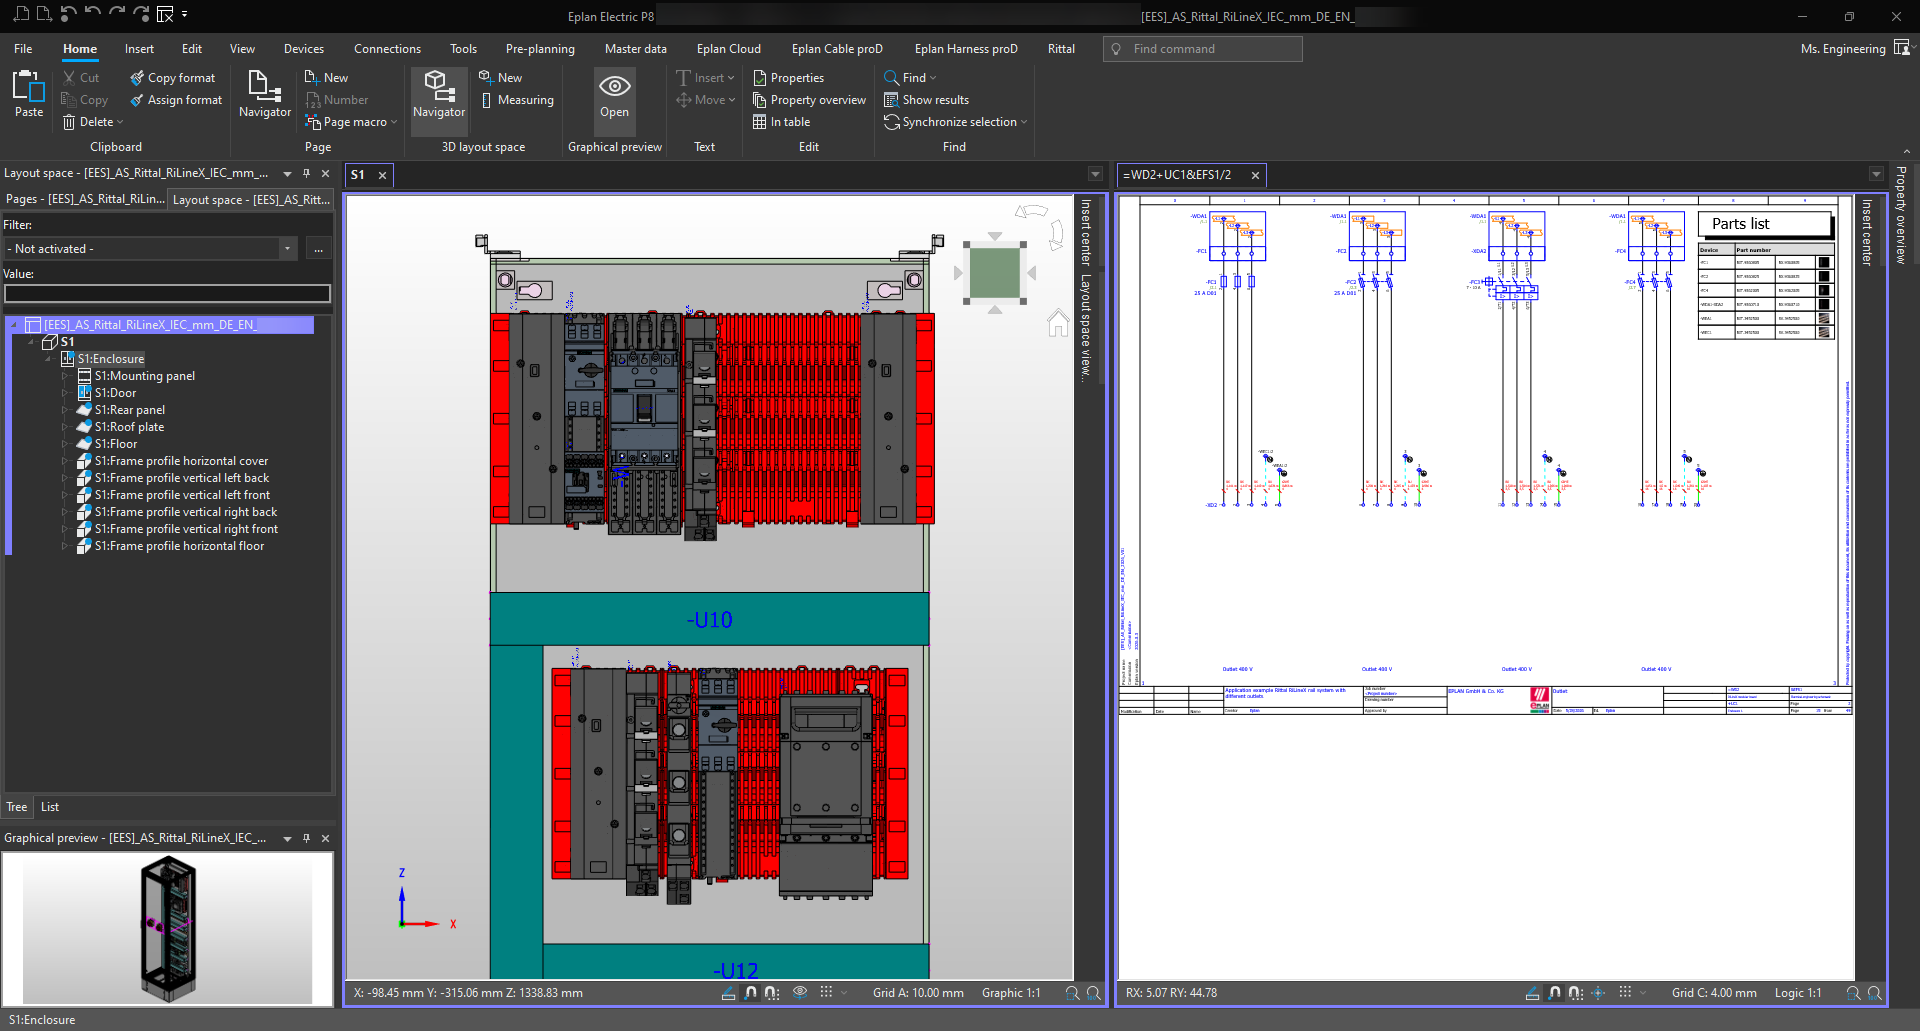This screenshot has height=1031, width=1920.
Task: Toggle grid display dots in layout space status bar
Action: click(826, 993)
